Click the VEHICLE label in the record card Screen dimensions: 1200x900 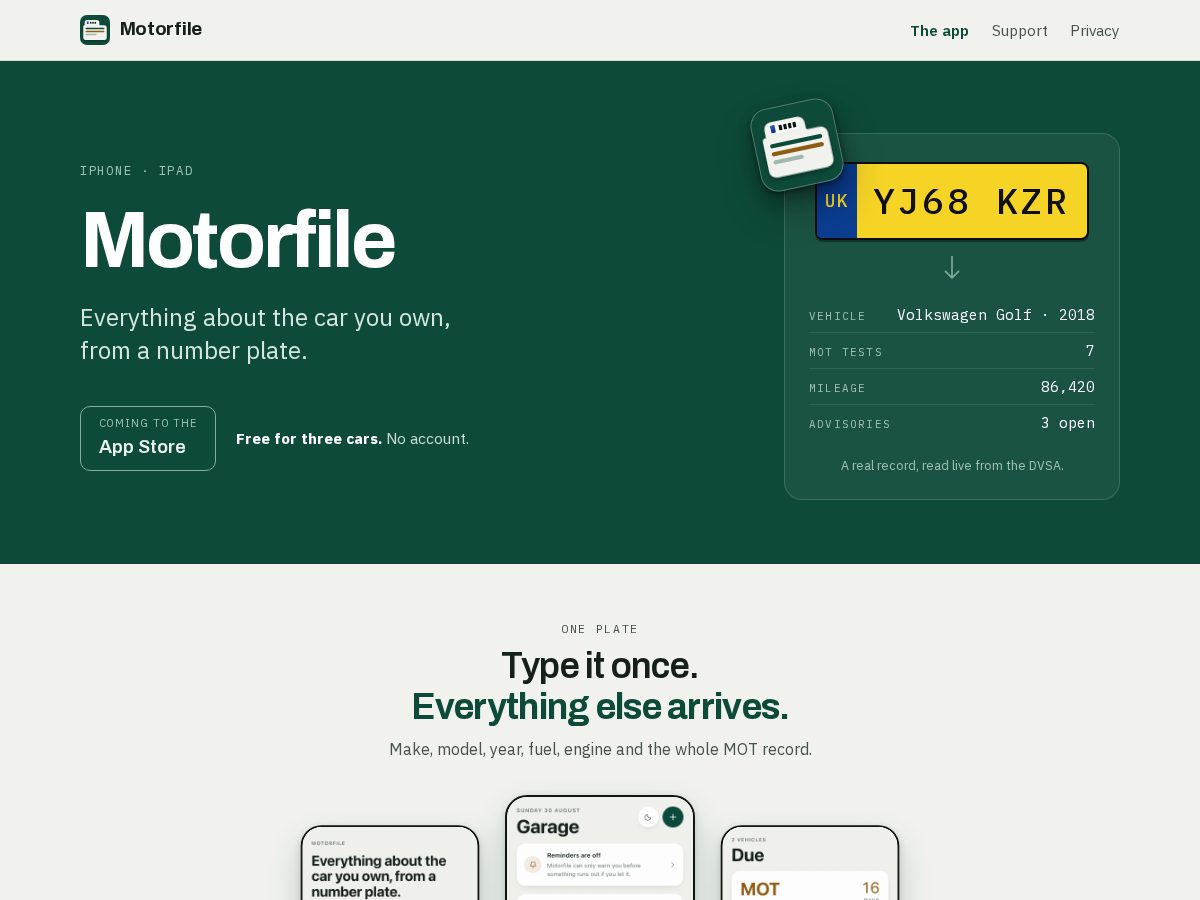(x=837, y=316)
